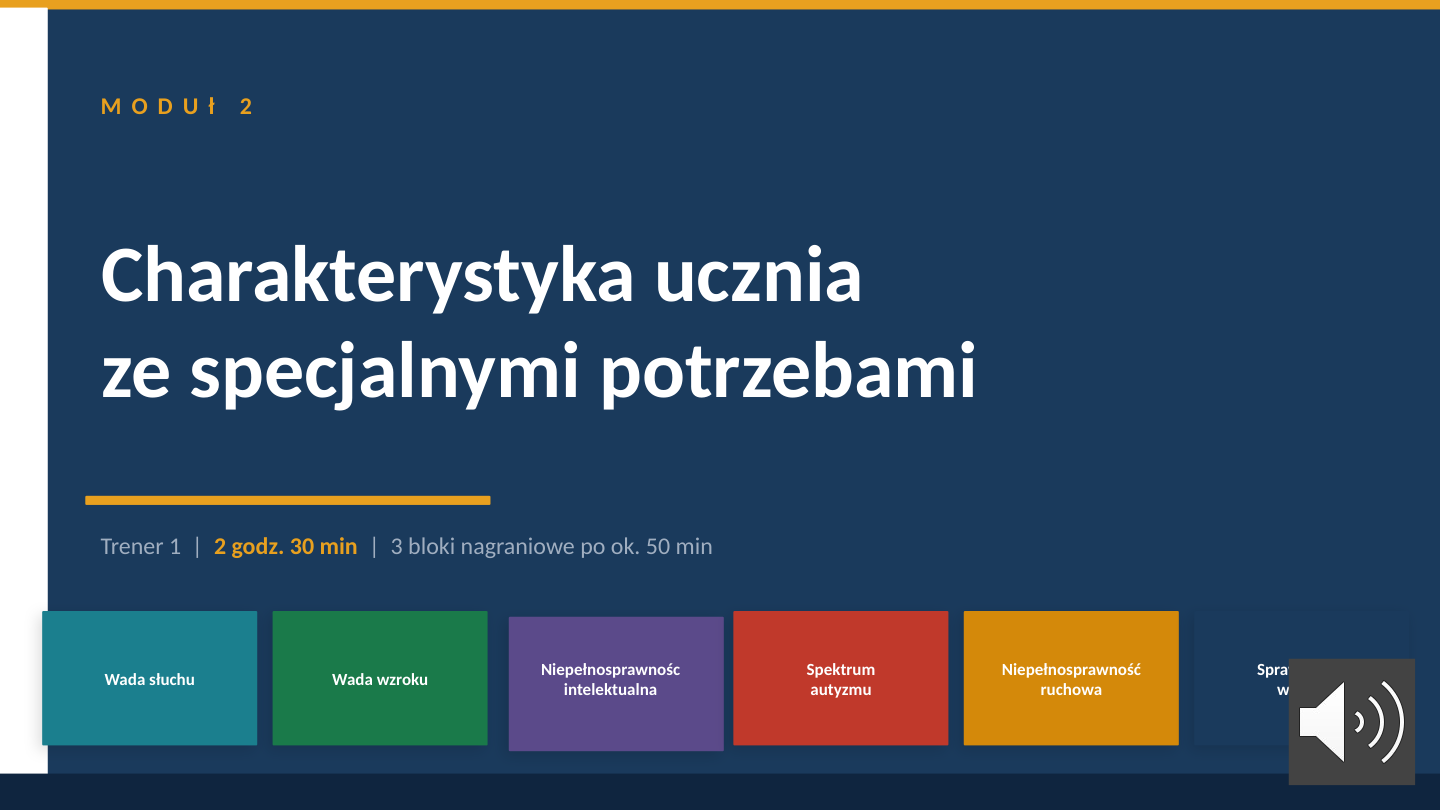Image resolution: width=1440 pixels, height=811 pixels.
Task: Click the sound waves of speaker icon
Action: [1381, 721]
